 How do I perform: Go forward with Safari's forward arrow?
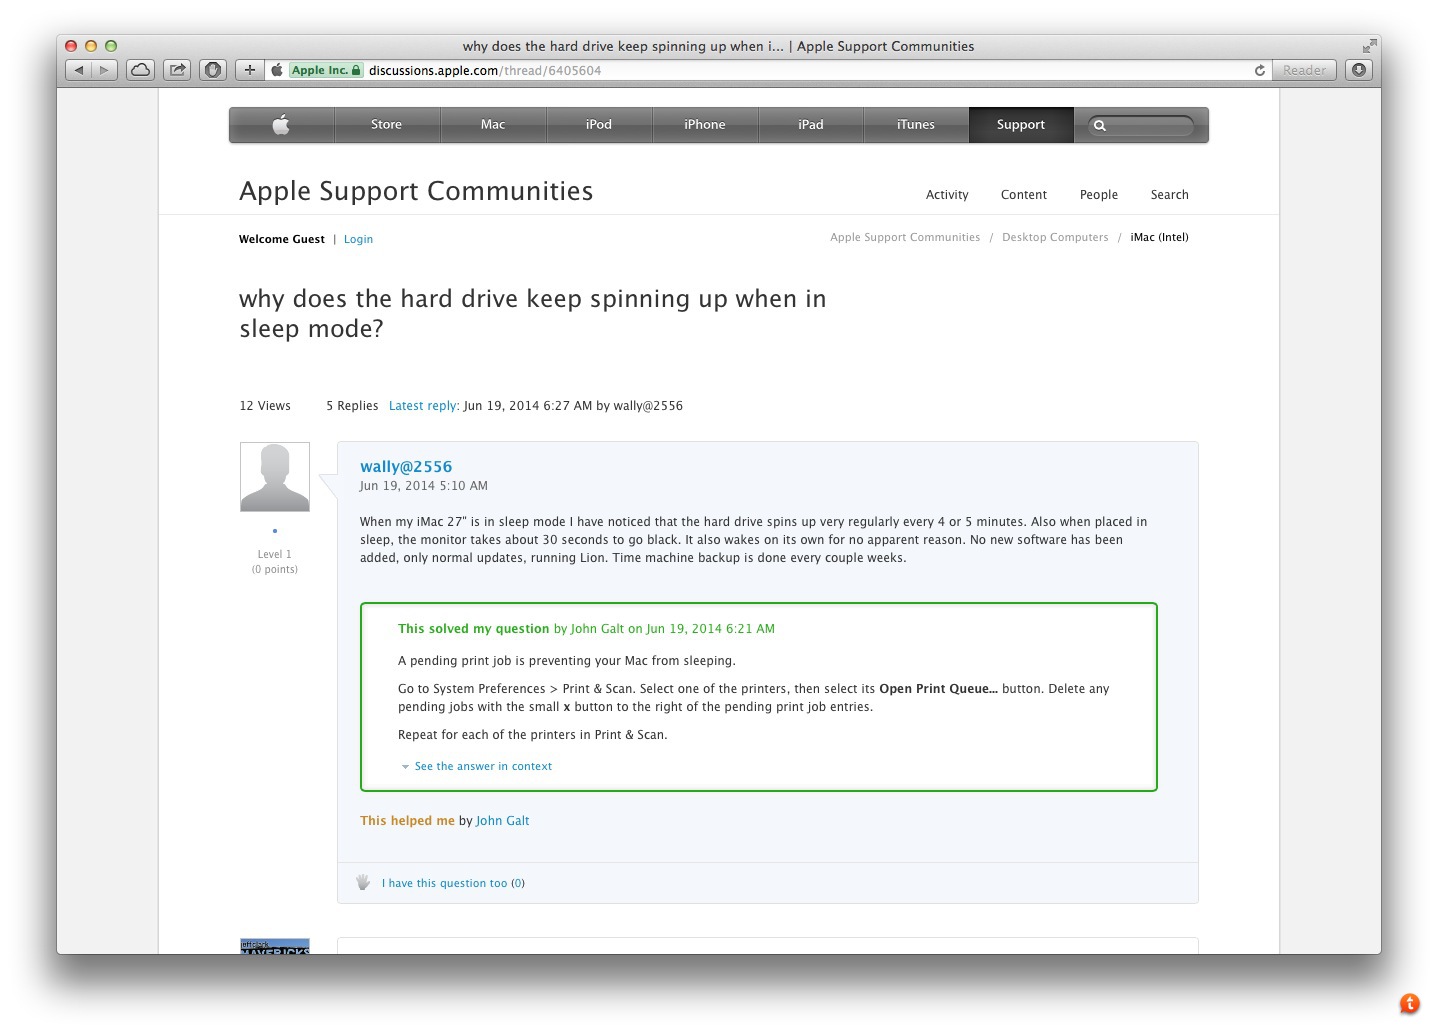click(105, 70)
